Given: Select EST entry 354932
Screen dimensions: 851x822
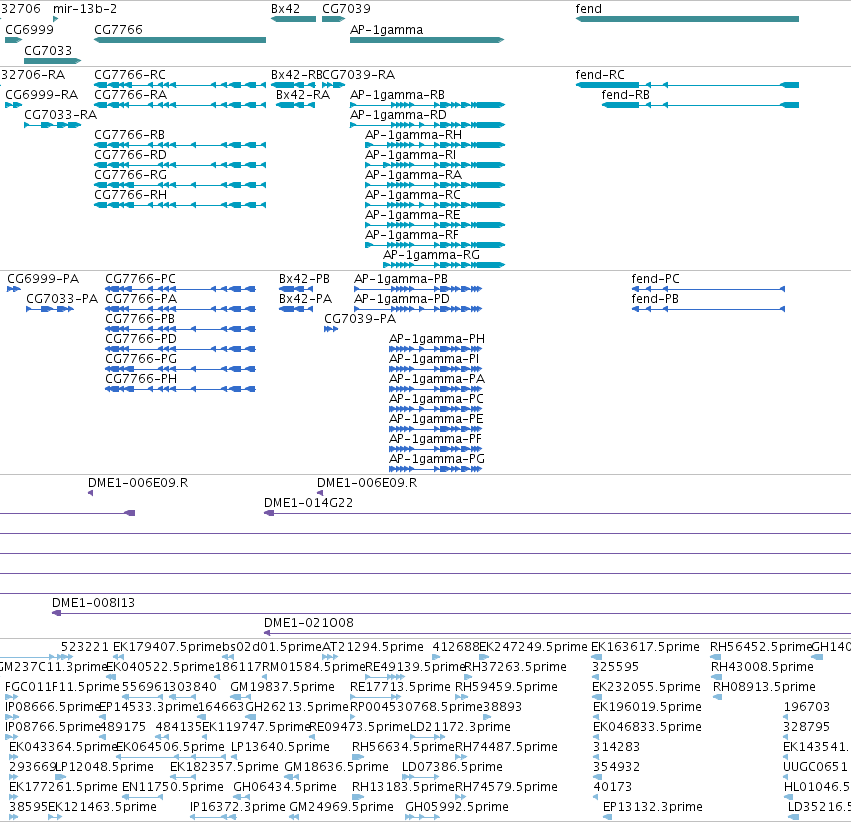Looking at the screenshot, I should pos(617,767).
